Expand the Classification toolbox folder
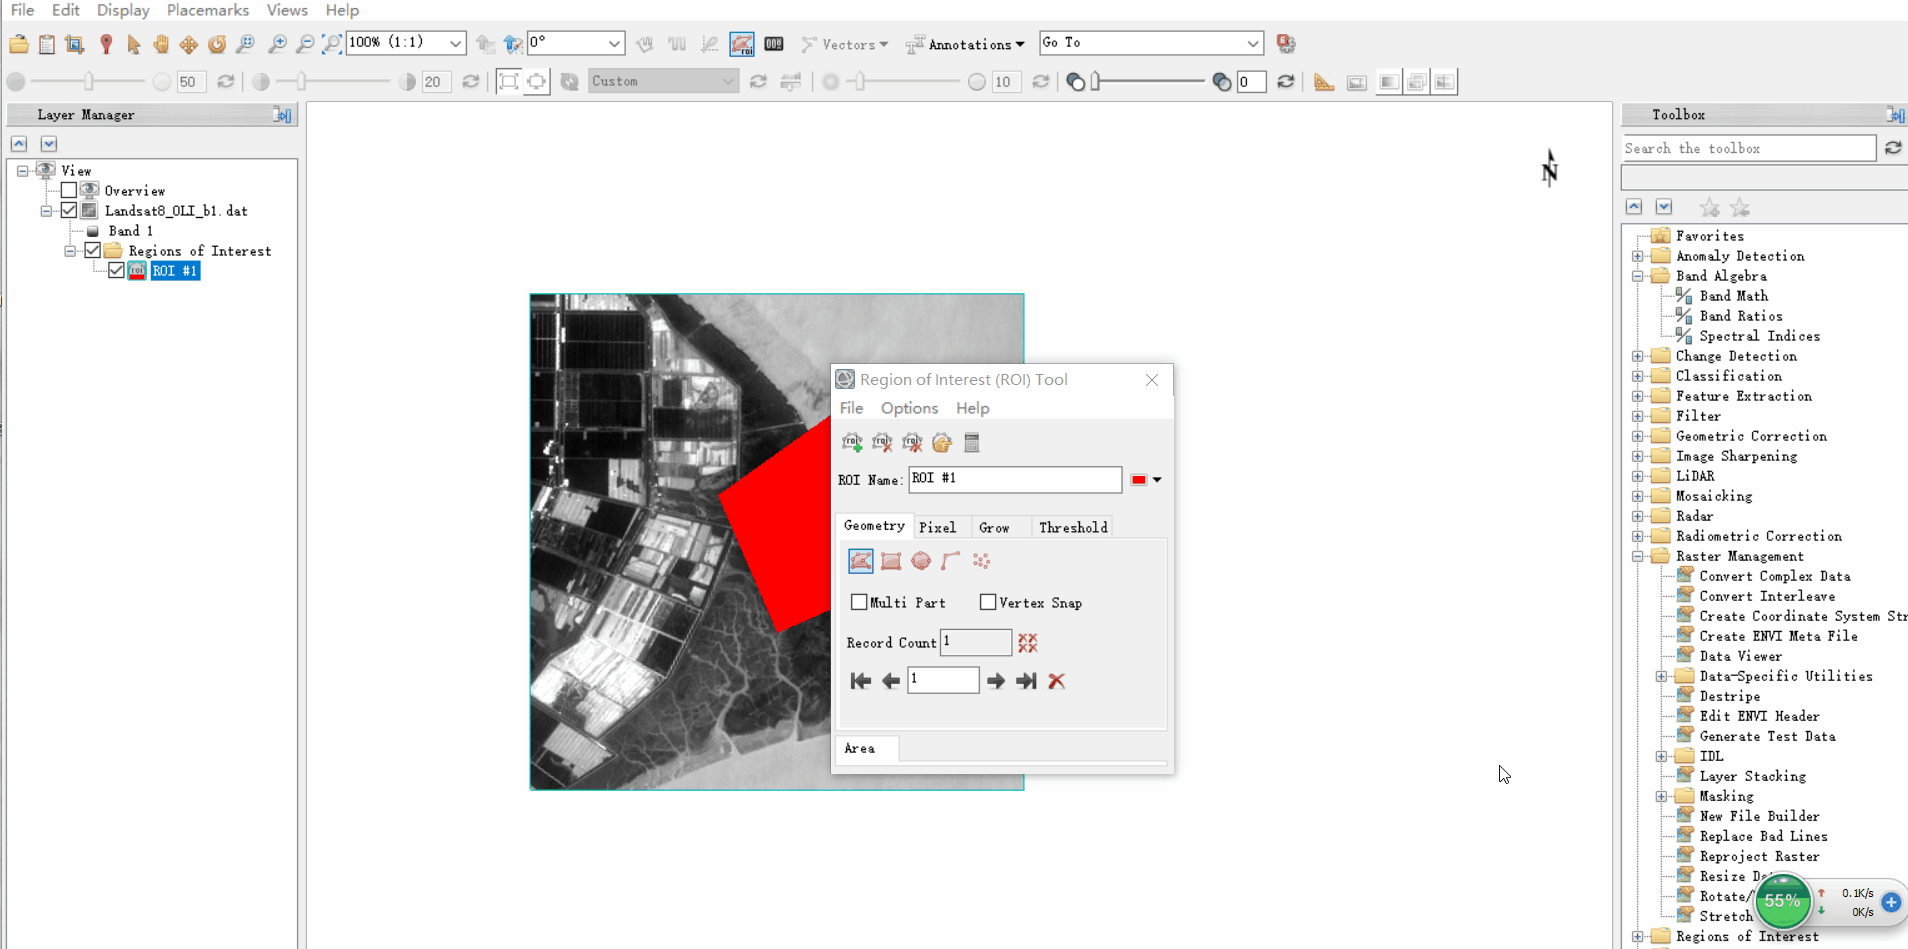This screenshot has width=1908, height=949. (1638, 376)
